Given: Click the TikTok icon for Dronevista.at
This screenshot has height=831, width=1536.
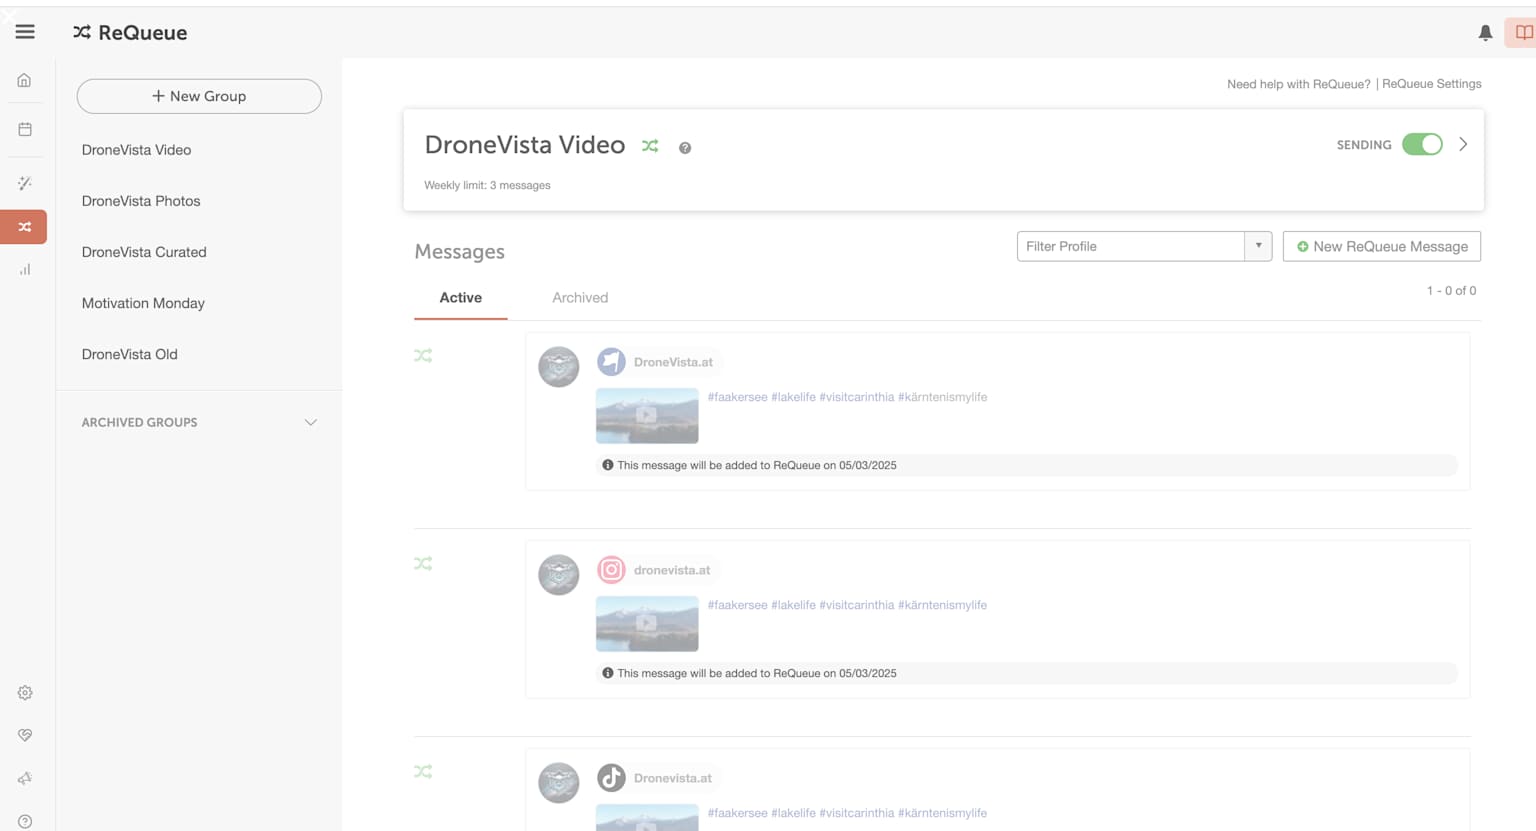Looking at the screenshot, I should pyautogui.click(x=611, y=778).
